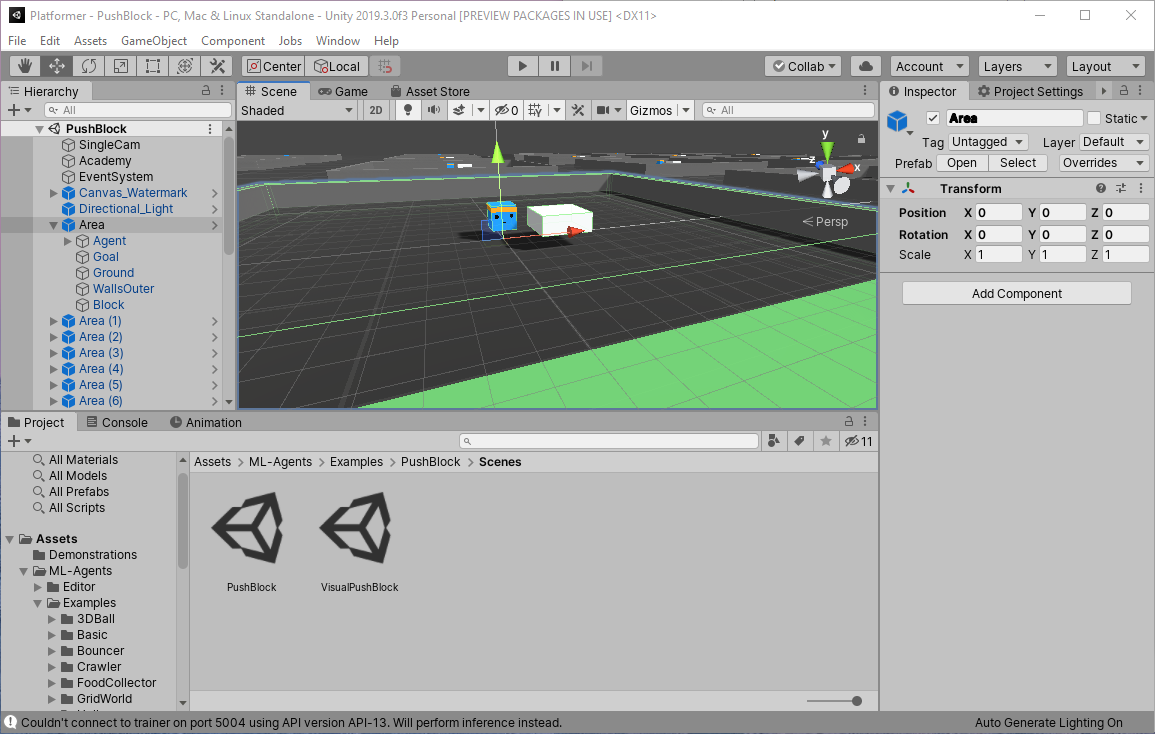
Task: Open the Hierarchy create plus menu
Action: tap(19, 111)
